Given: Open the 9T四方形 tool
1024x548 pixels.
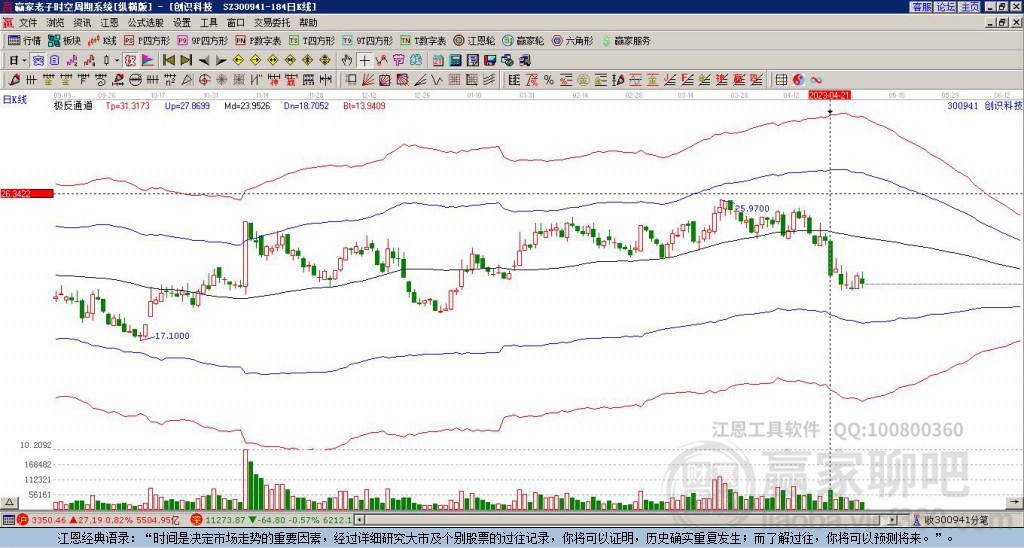Looking at the screenshot, I should [368, 40].
